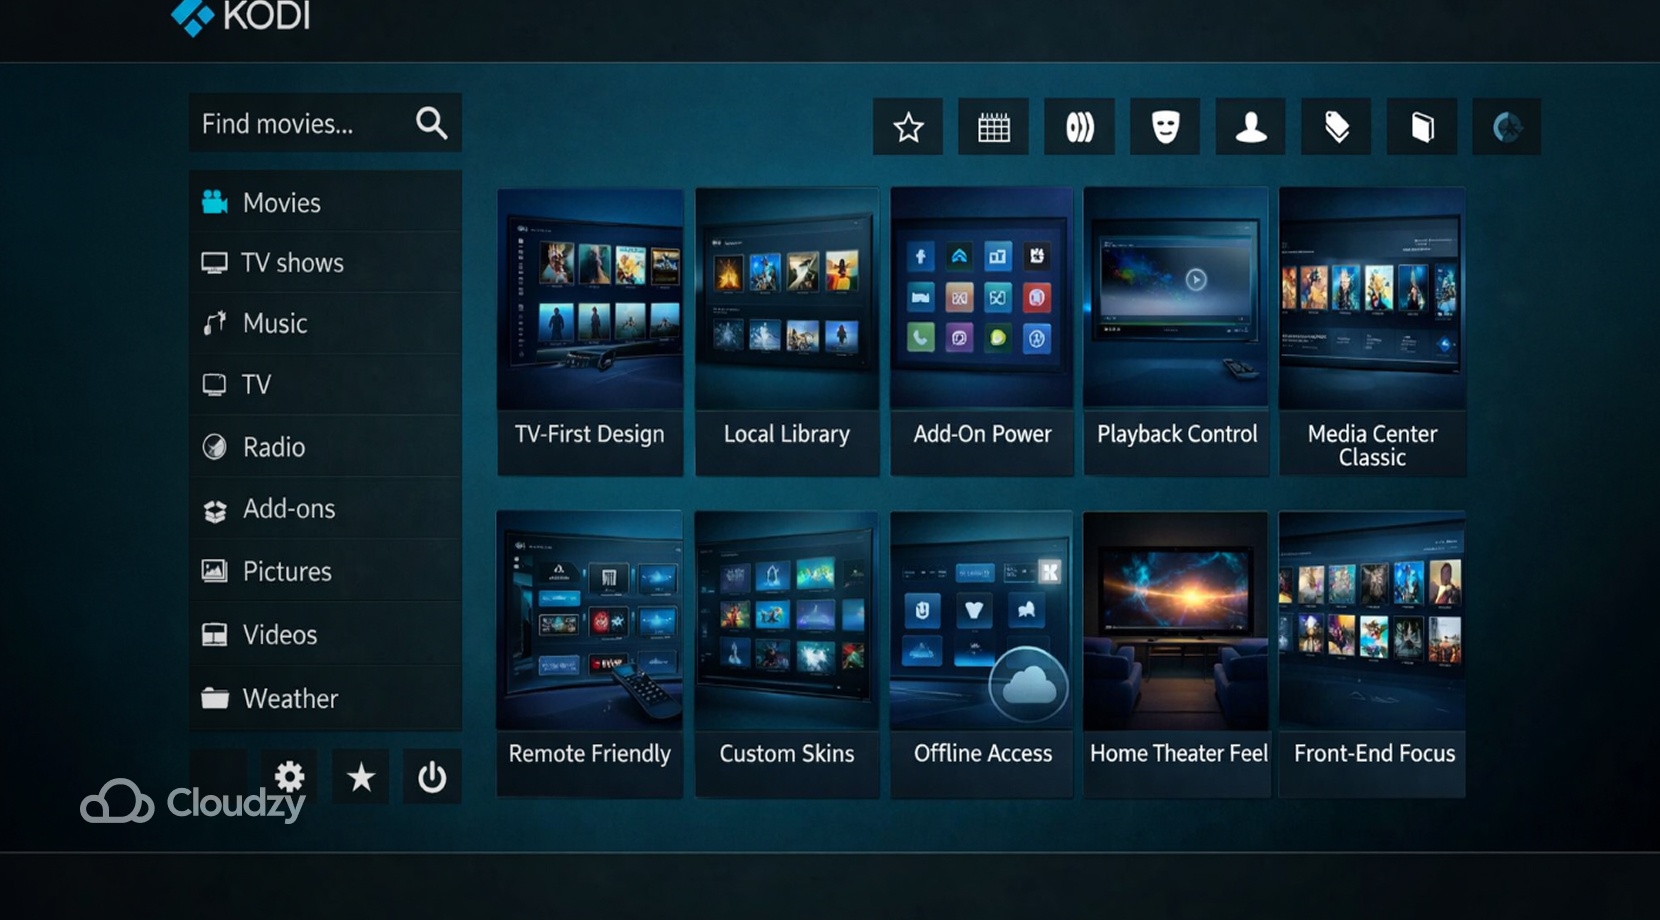Open the Local Library thumbnail
This screenshot has height=920, width=1660.
[786, 330]
